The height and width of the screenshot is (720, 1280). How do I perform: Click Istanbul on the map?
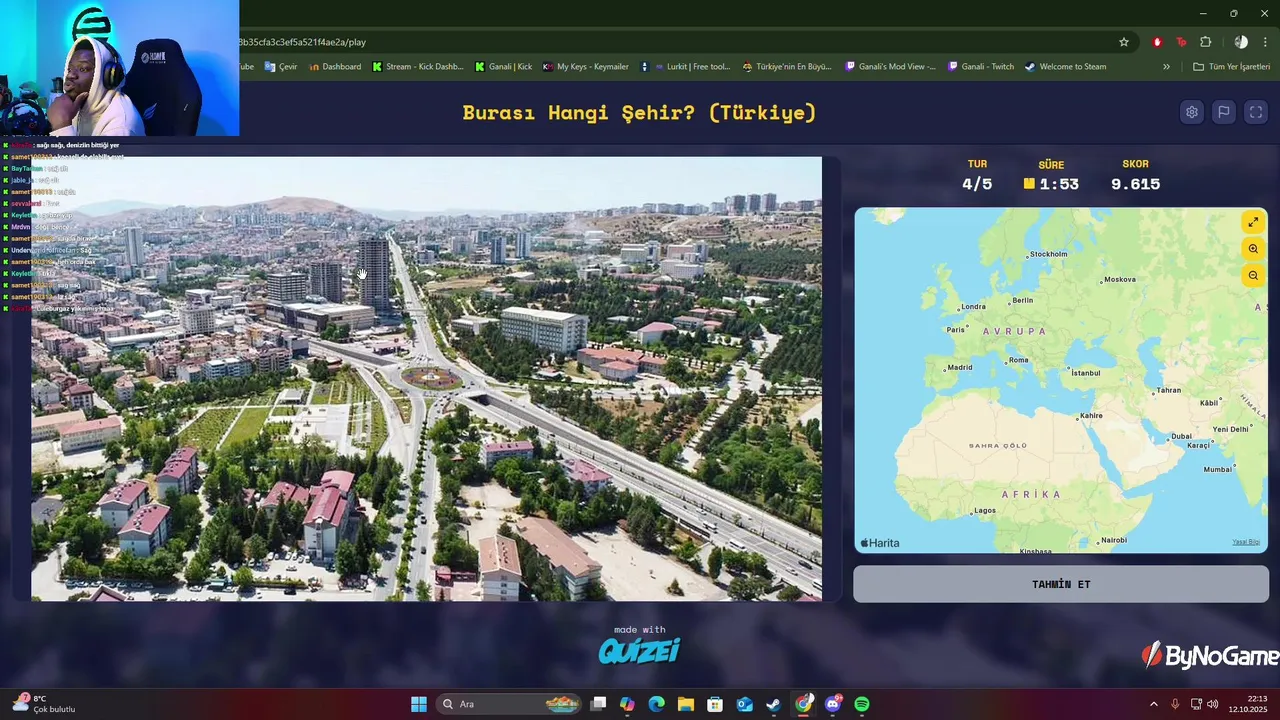pyautogui.click(x=1084, y=373)
